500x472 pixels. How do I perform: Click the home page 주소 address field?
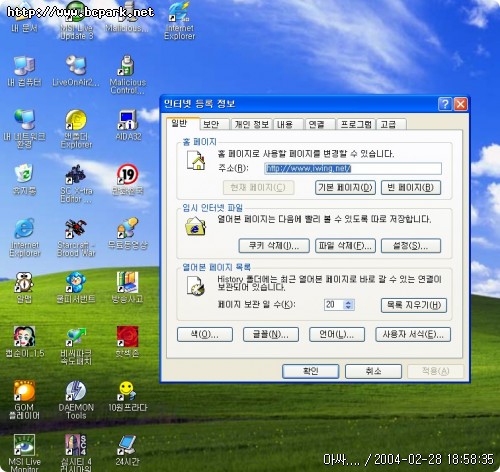[x=353, y=168]
